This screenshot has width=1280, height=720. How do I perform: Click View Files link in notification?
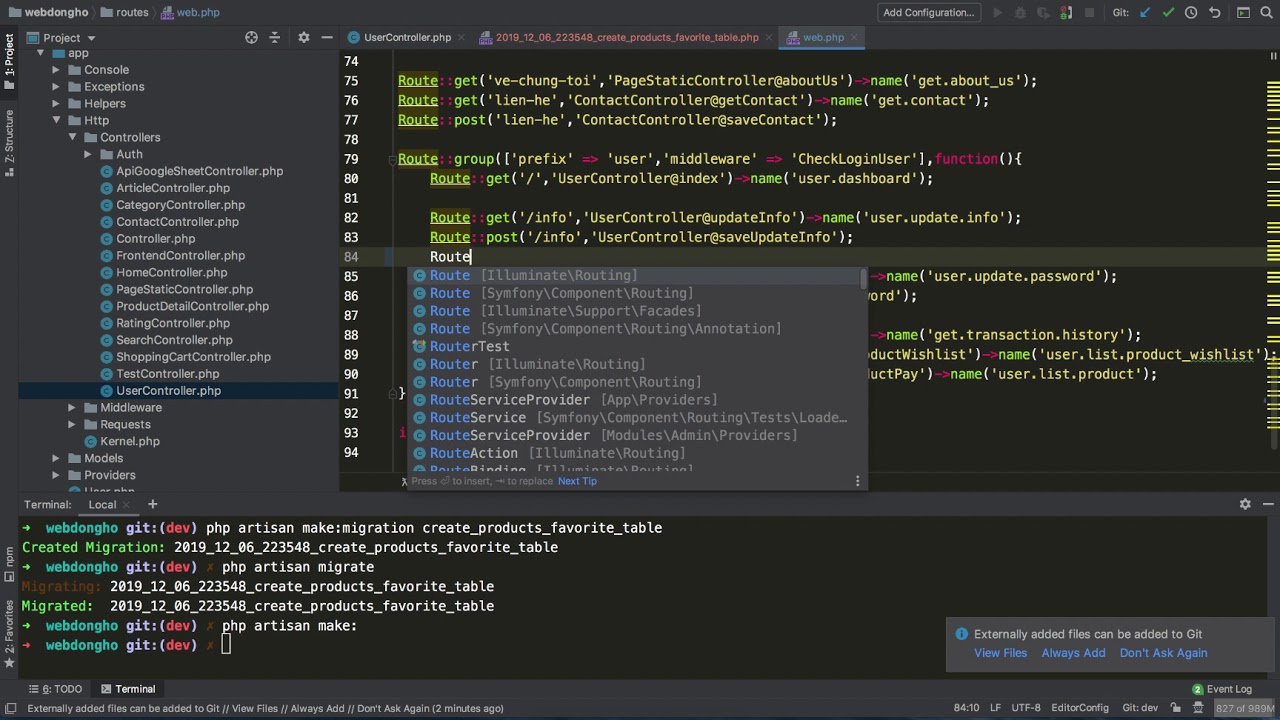tap(1000, 653)
